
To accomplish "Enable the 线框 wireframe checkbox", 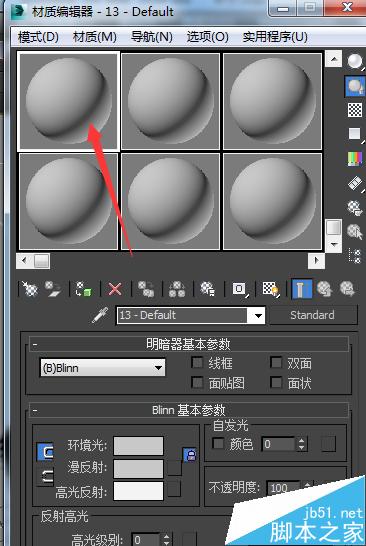I will tap(197, 362).
